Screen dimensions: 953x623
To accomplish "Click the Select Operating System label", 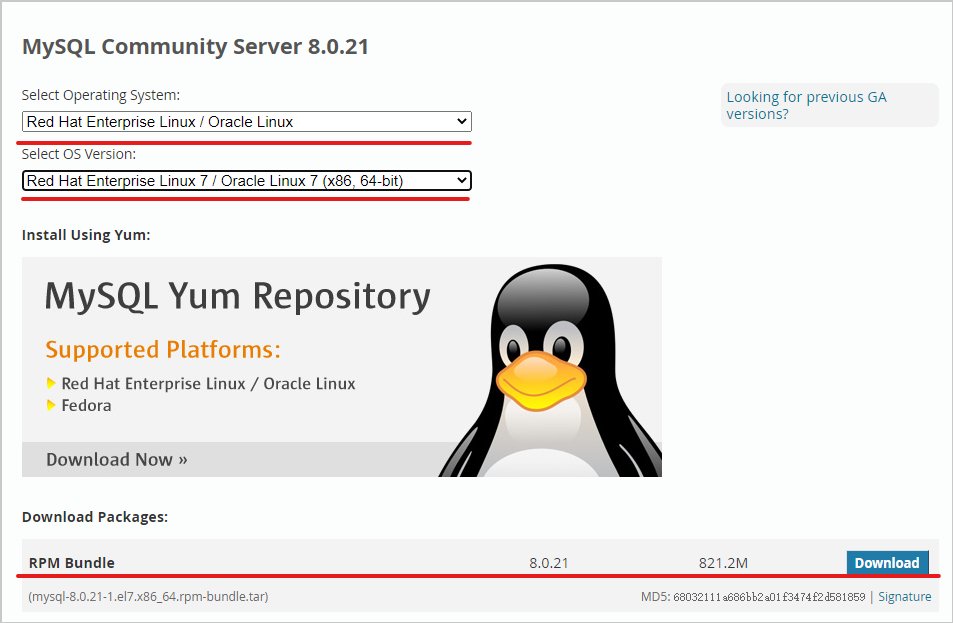I will (x=101, y=95).
